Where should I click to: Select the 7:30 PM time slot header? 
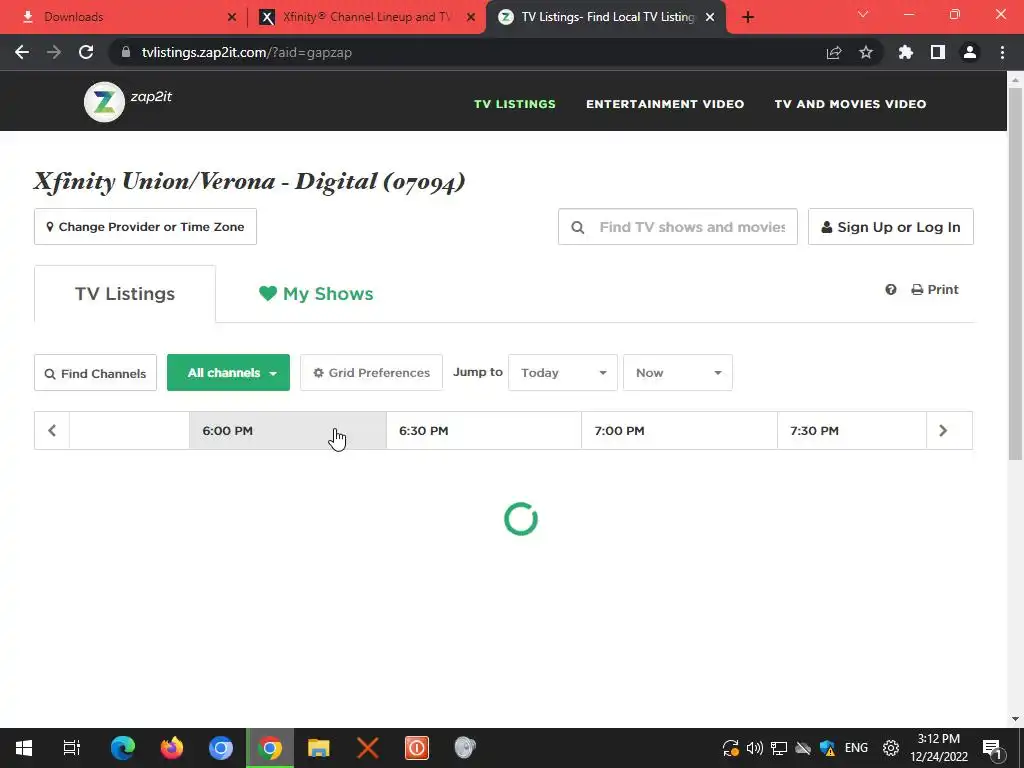[x=852, y=430]
